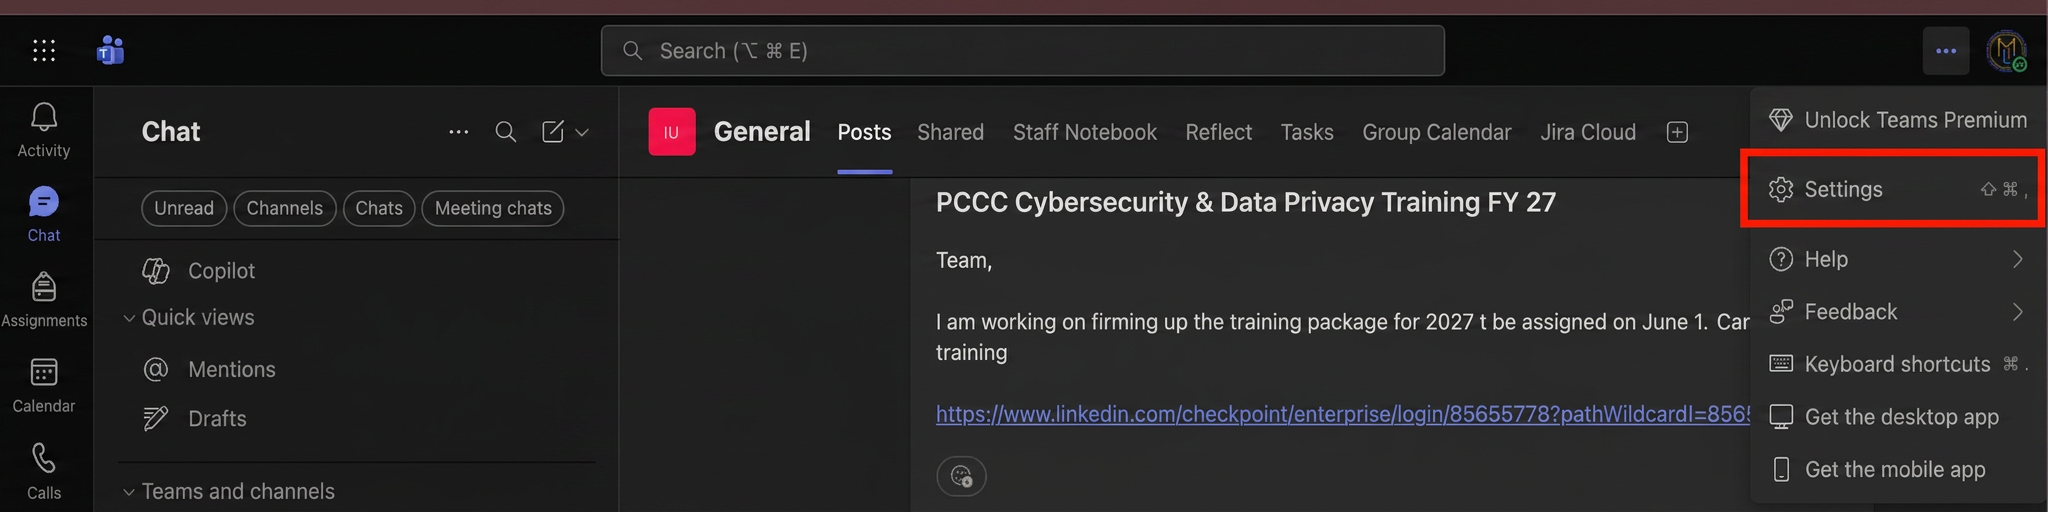Switch to the Staff Notebook tab
This screenshot has width=2048, height=512.
[x=1084, y=132]
